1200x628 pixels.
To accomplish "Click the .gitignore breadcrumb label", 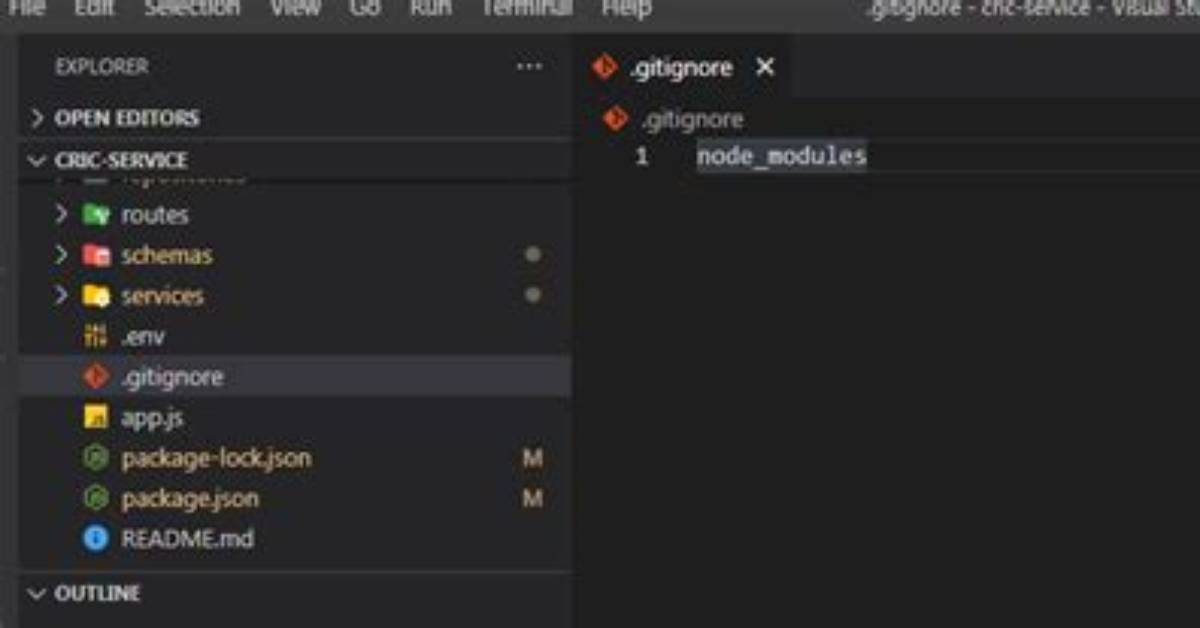I will click(693, 120).
